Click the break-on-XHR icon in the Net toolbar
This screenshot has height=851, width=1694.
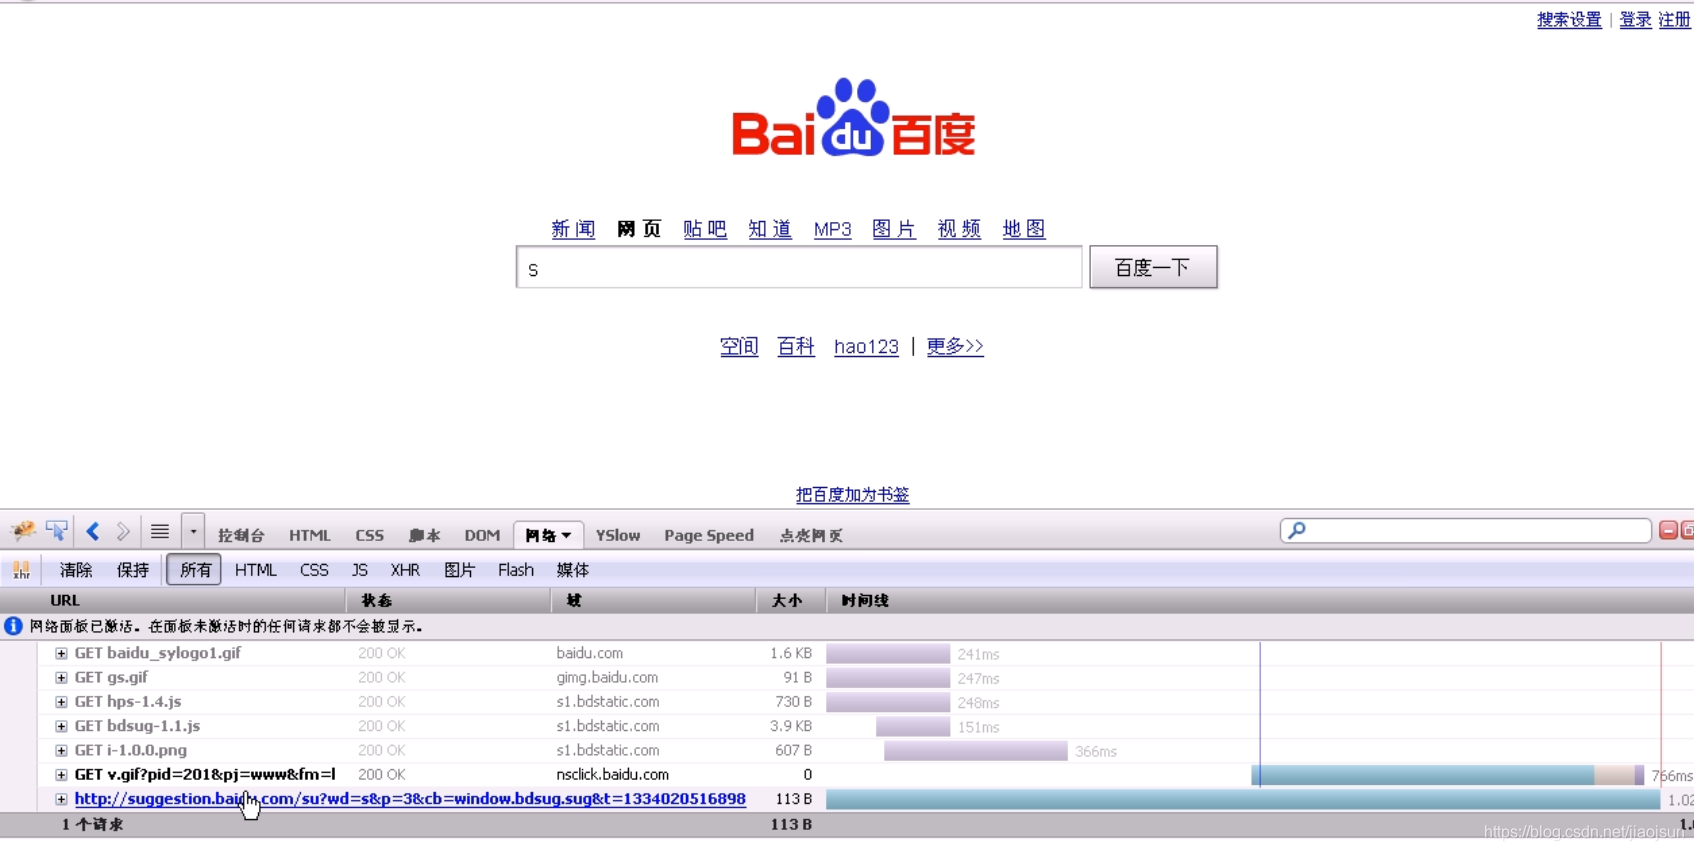21,570
